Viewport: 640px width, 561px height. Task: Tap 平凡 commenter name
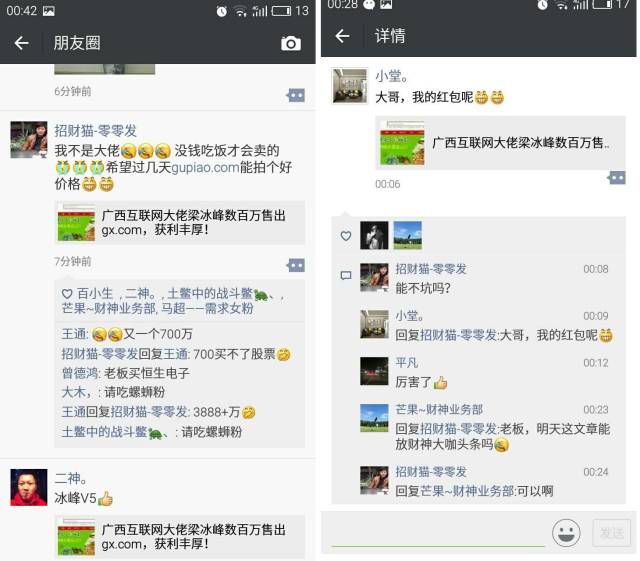tap(407, 363)
